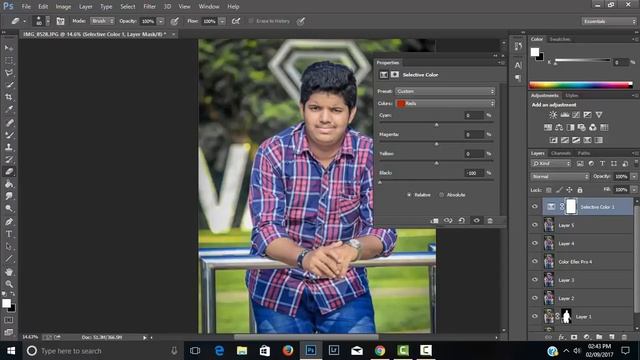Select the Clone Stamp tool
This screenshot has width=640, height=360.
9,147
